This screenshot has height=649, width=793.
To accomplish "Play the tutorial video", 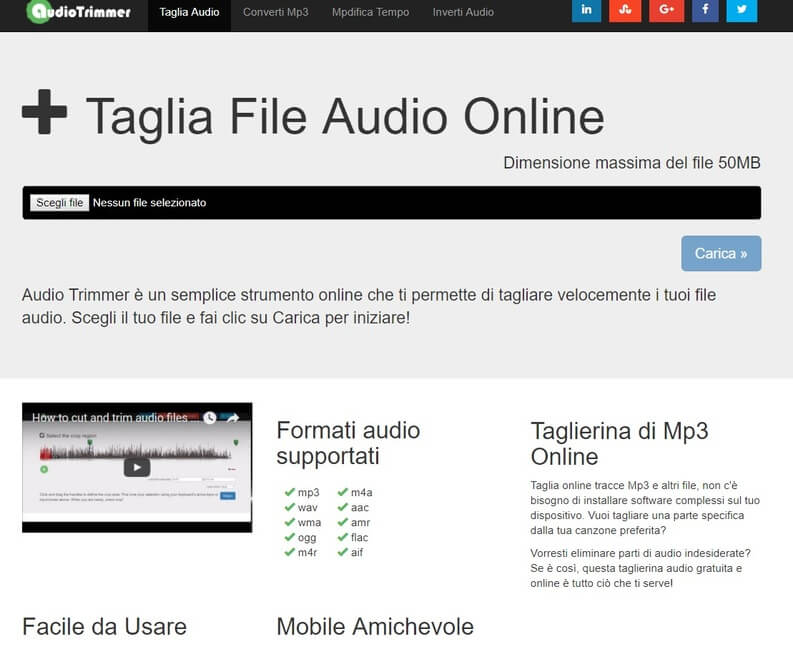I will 137,467.
